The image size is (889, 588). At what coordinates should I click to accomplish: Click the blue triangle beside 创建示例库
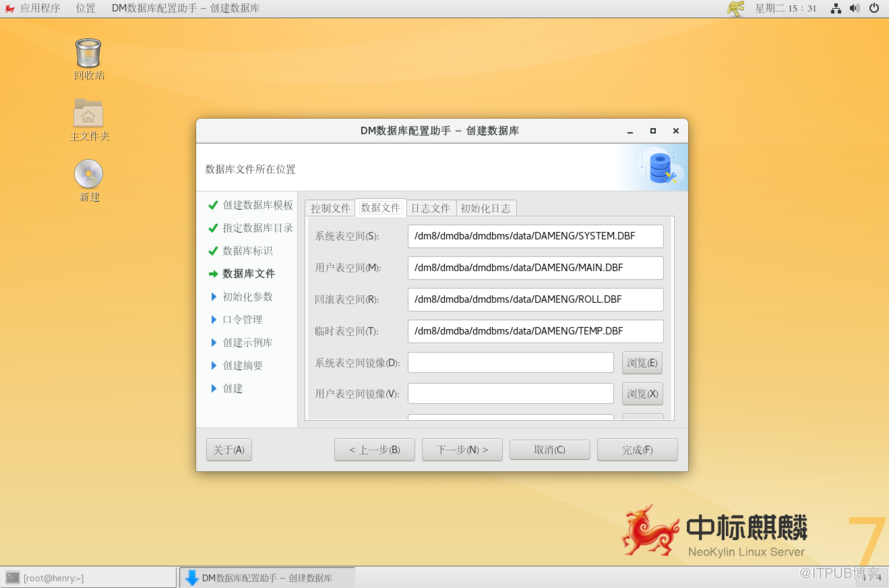click(214, 342)
